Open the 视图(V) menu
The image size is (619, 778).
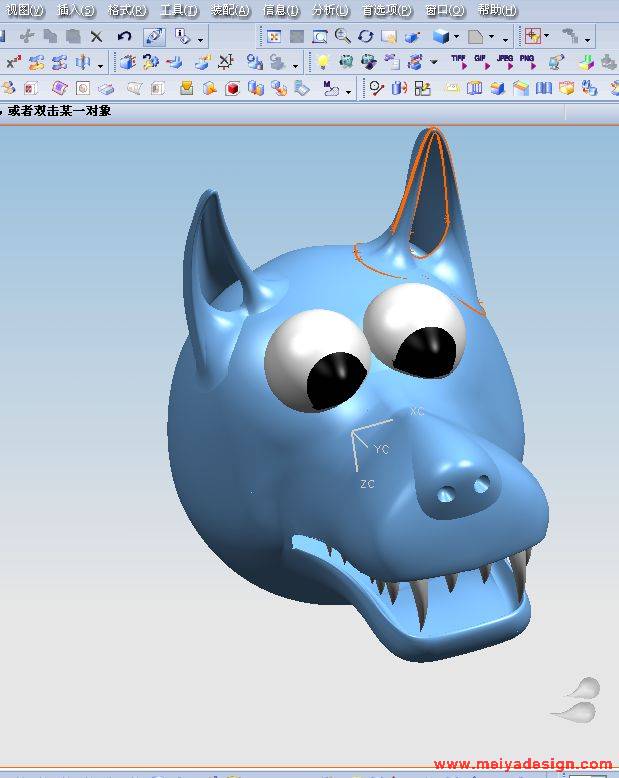(x=24, y=10)
